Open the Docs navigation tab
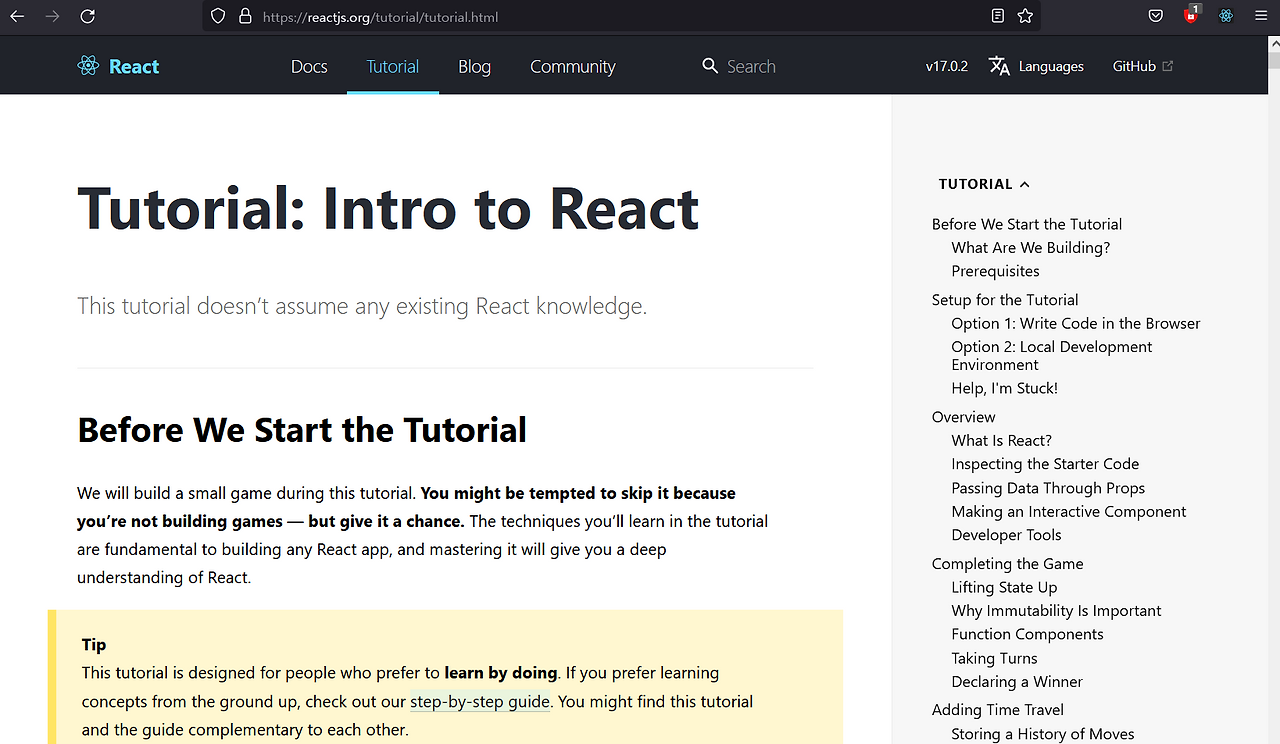This screenshot has height=744, width=1280. [309, 66]
